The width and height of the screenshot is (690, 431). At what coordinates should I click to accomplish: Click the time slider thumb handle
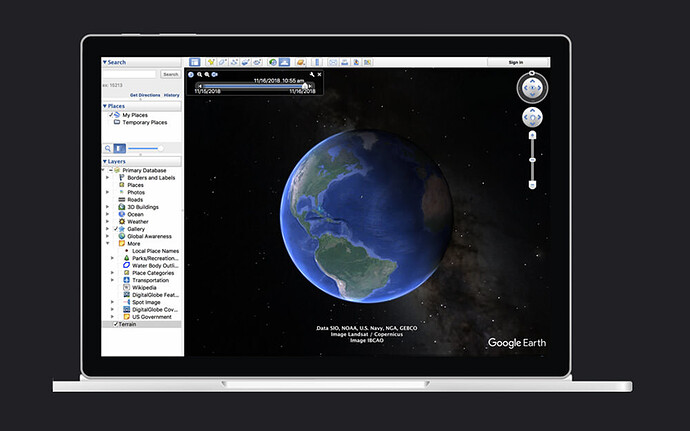click(305, 86)
